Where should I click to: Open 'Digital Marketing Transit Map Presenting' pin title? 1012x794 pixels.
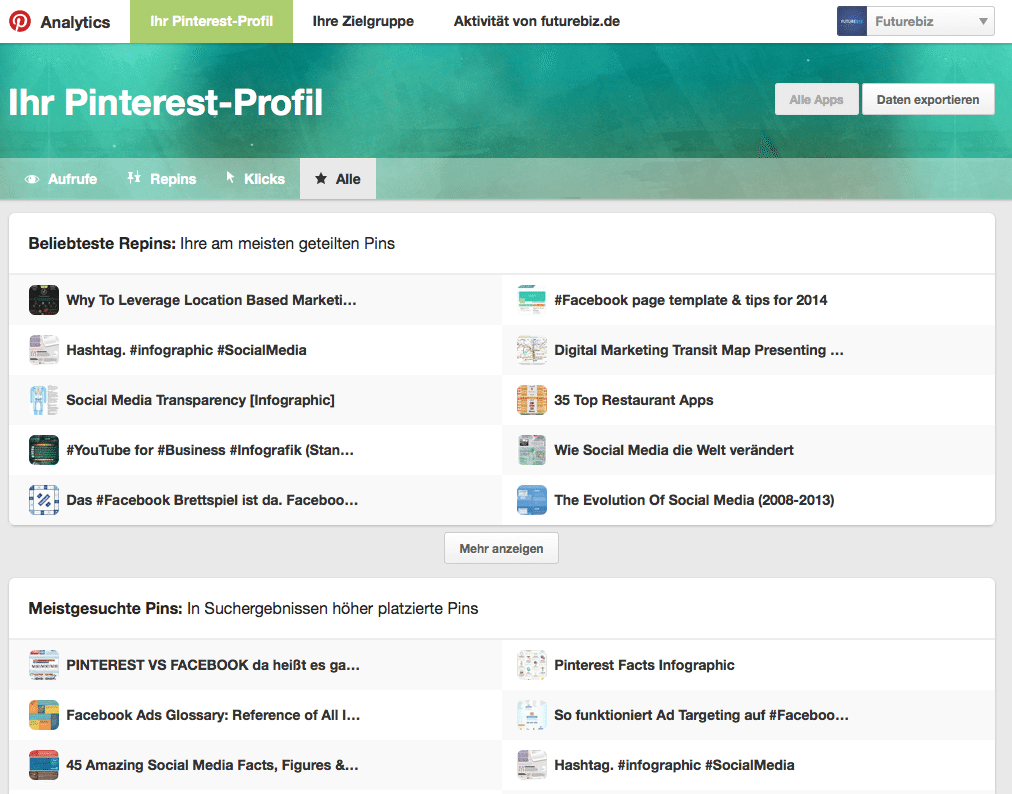pyautogui.click(x=699, y=350)
